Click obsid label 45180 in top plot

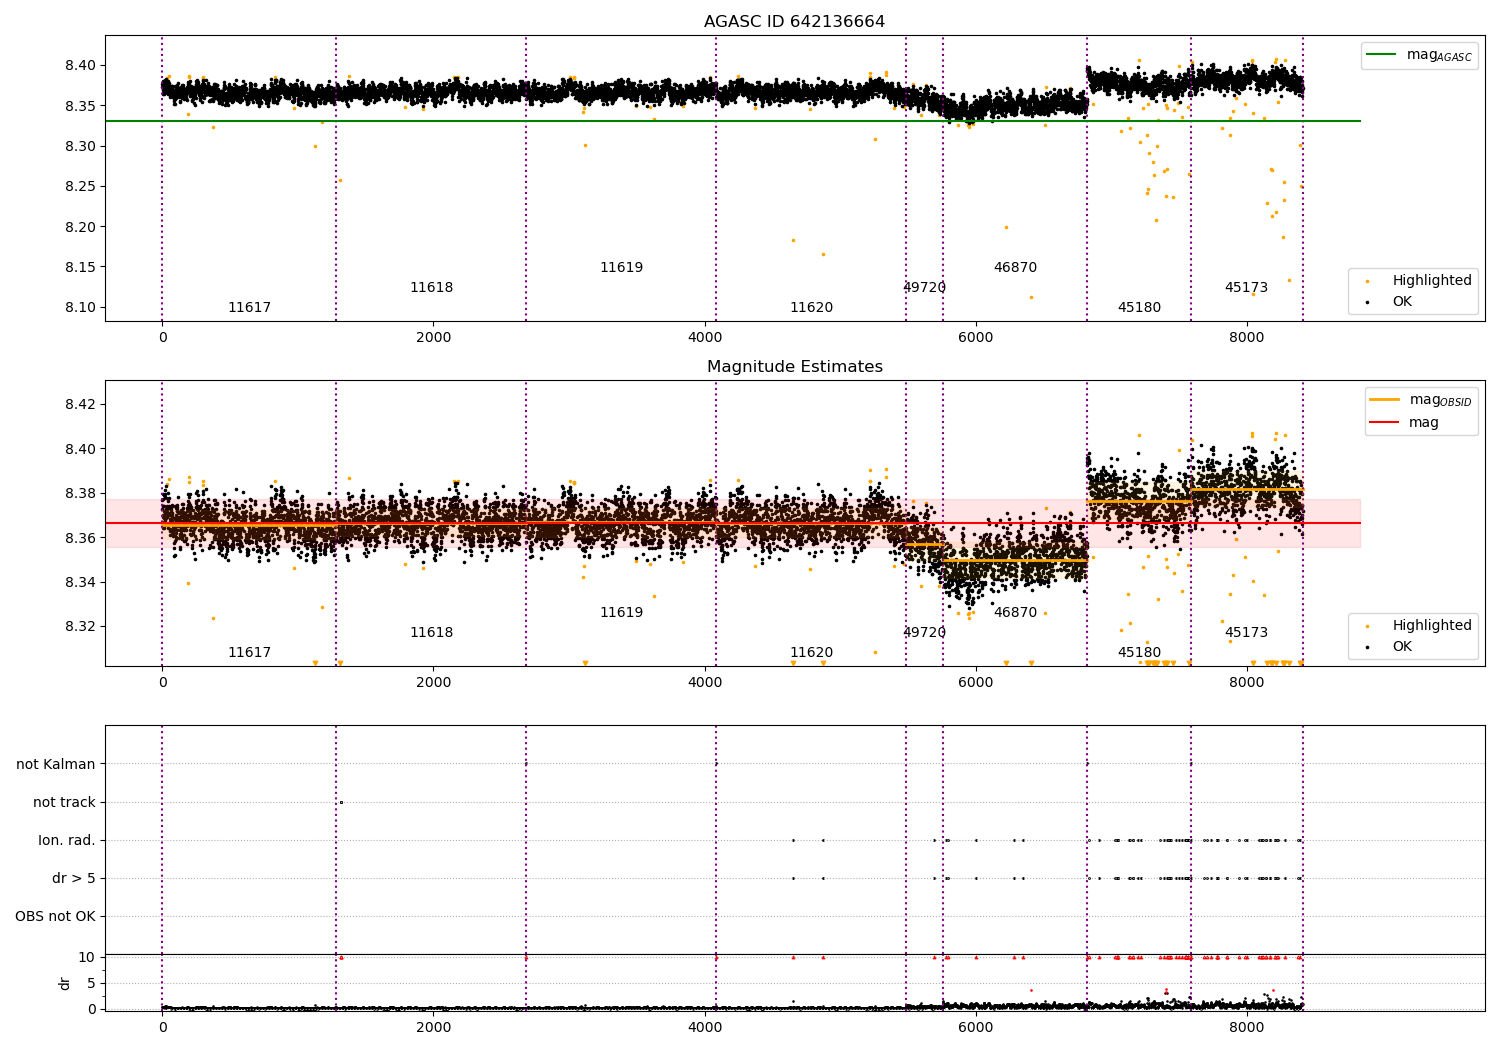pos(1139,308)
